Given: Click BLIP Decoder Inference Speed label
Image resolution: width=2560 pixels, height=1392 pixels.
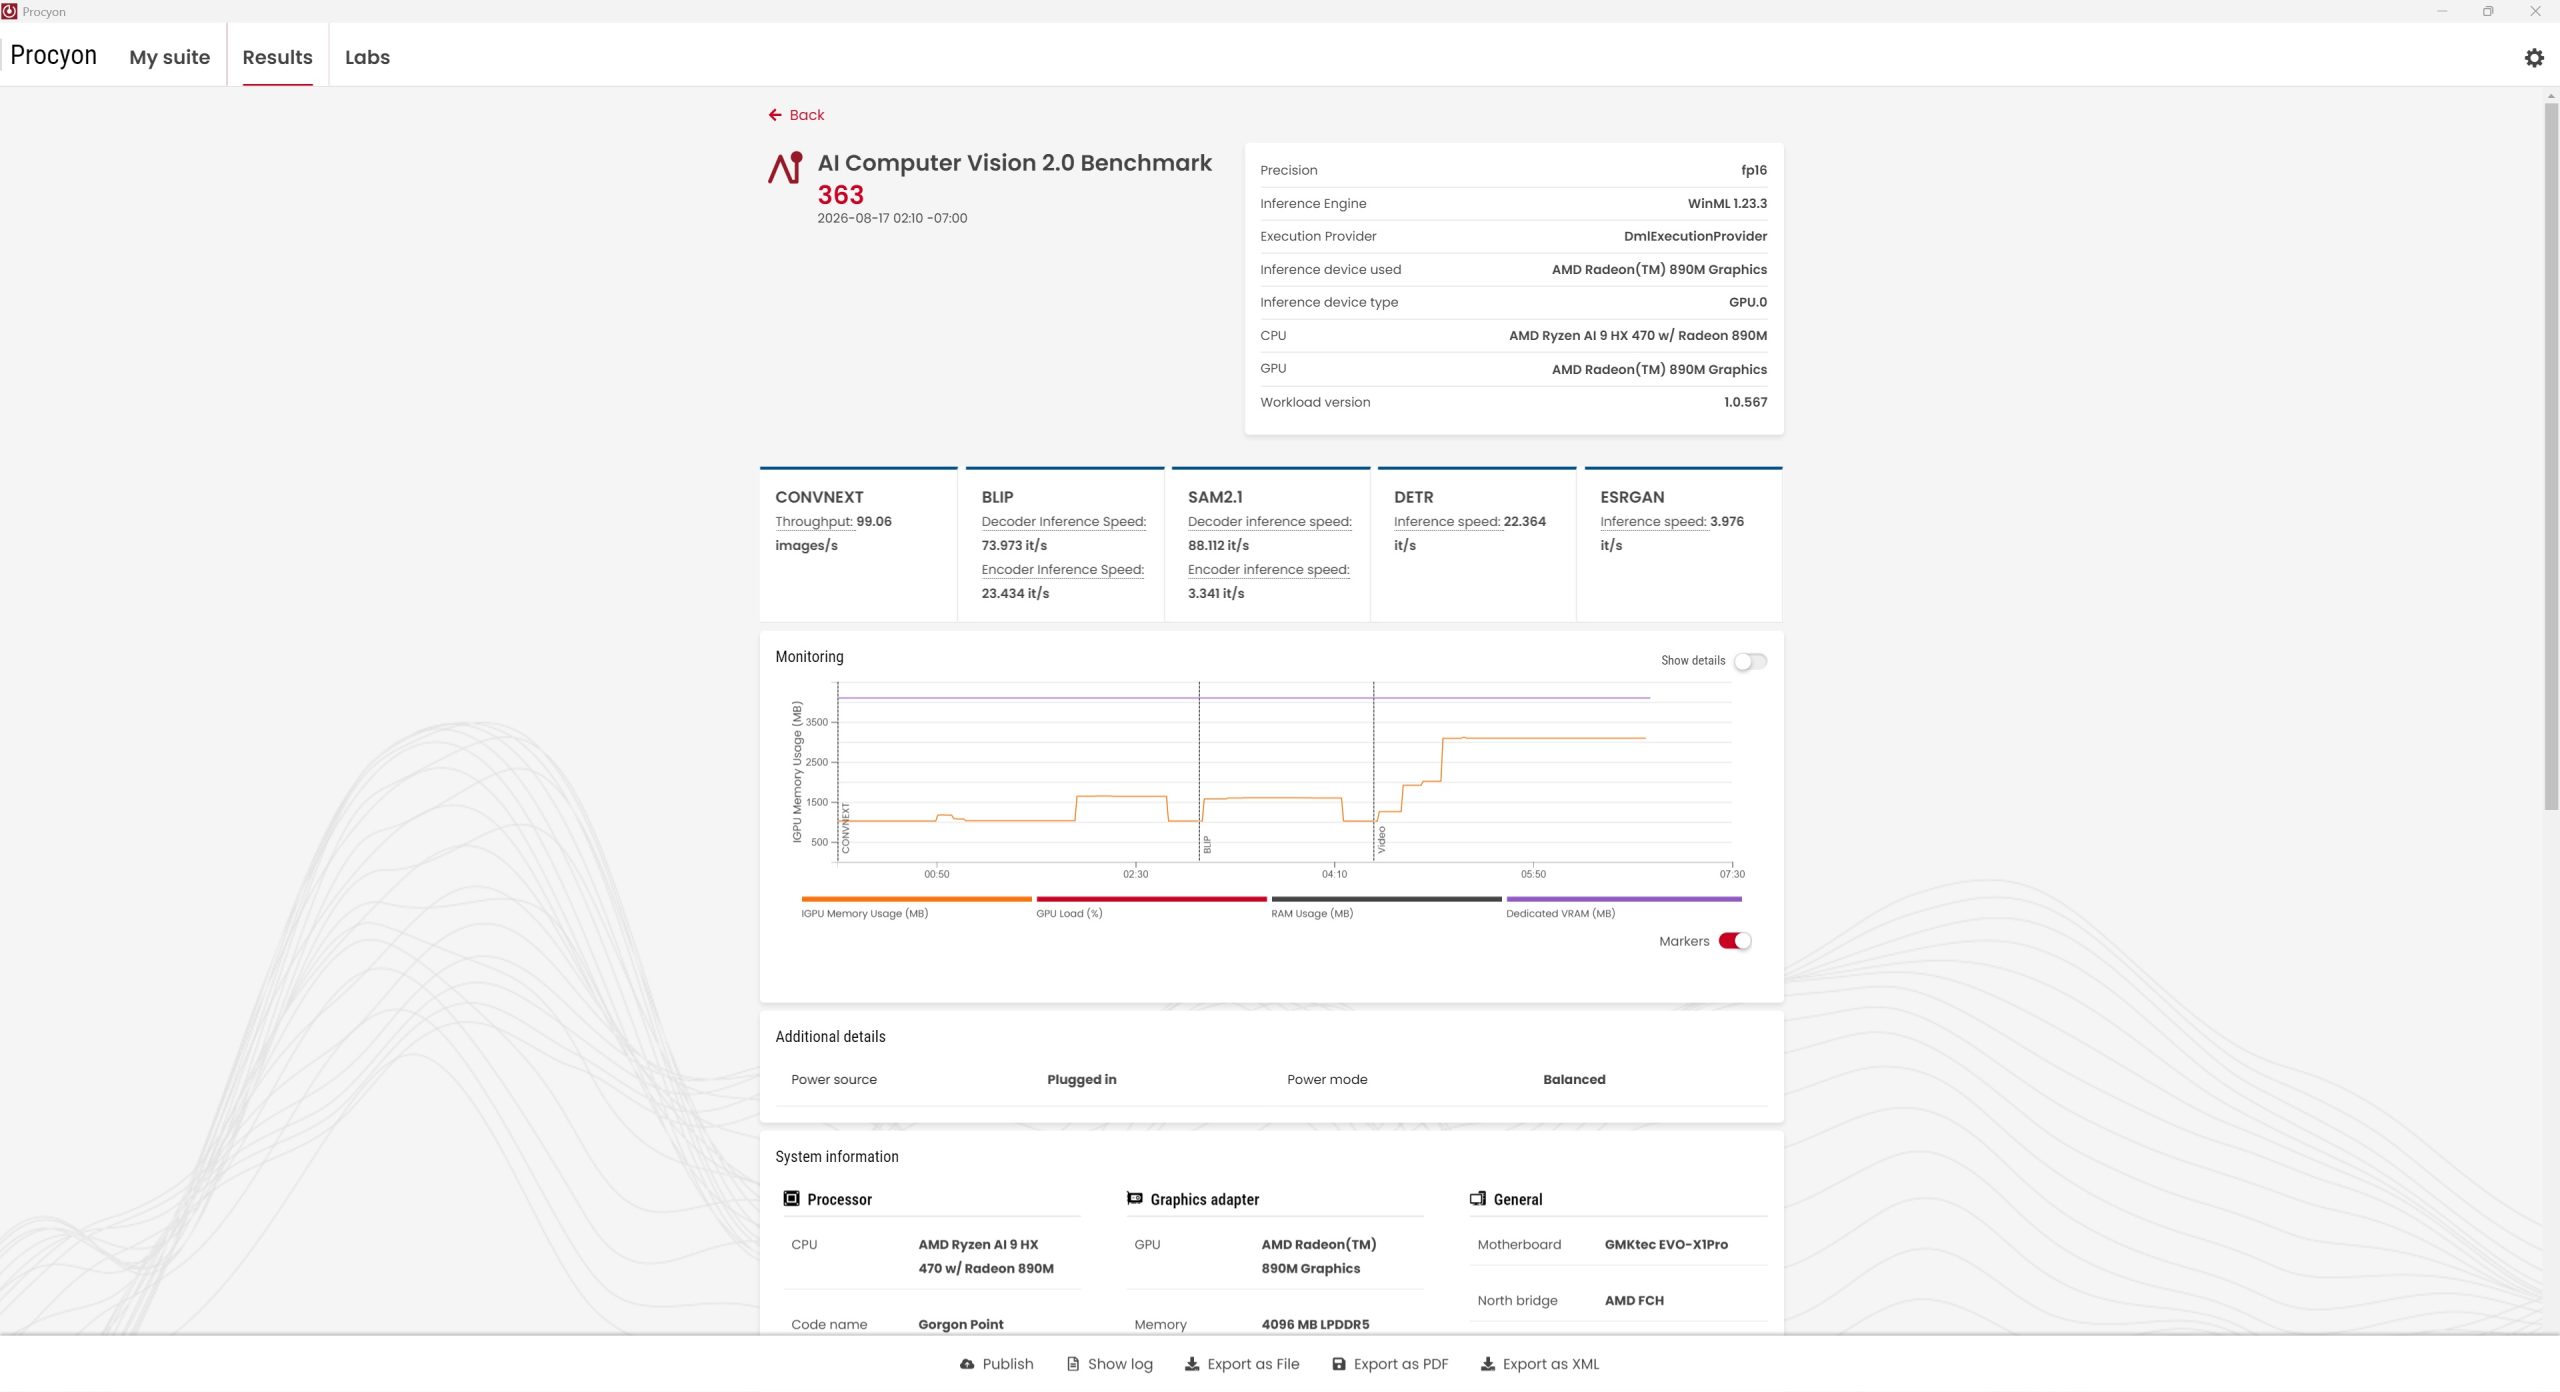Looking at the screenshot, I should tap(1063, 522).
